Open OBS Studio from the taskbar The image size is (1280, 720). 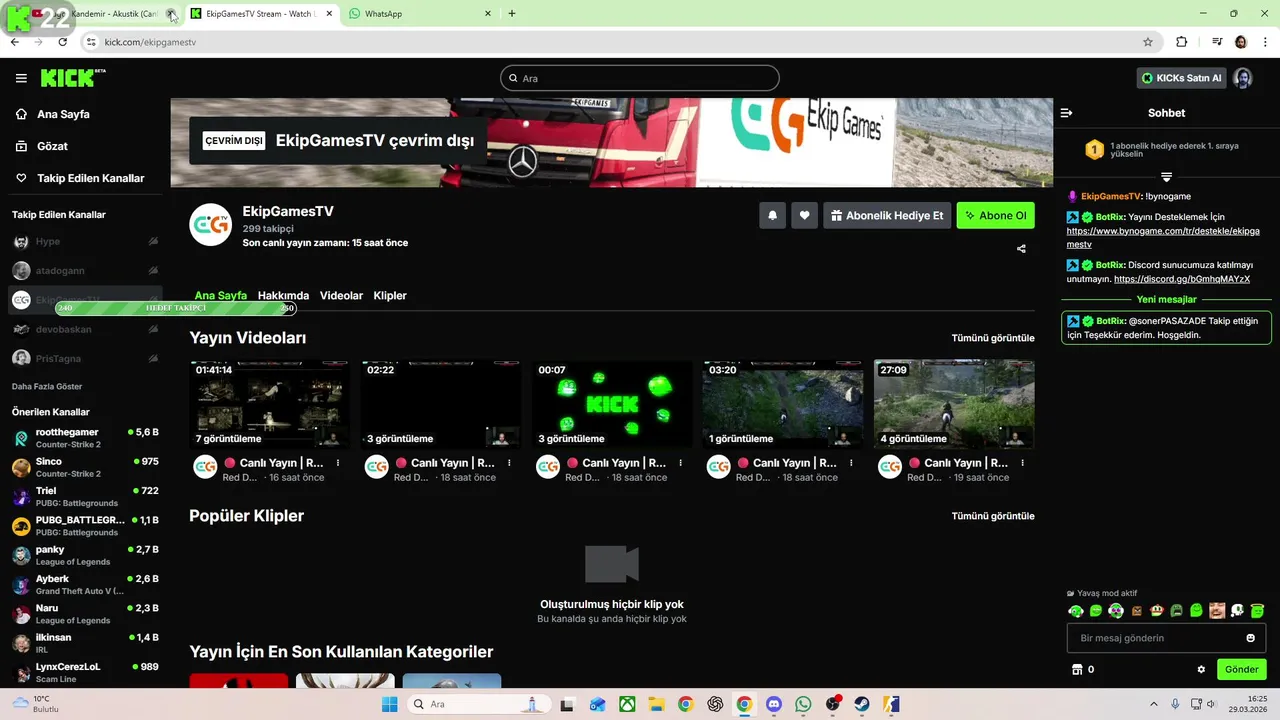click(x=832, y=704)
